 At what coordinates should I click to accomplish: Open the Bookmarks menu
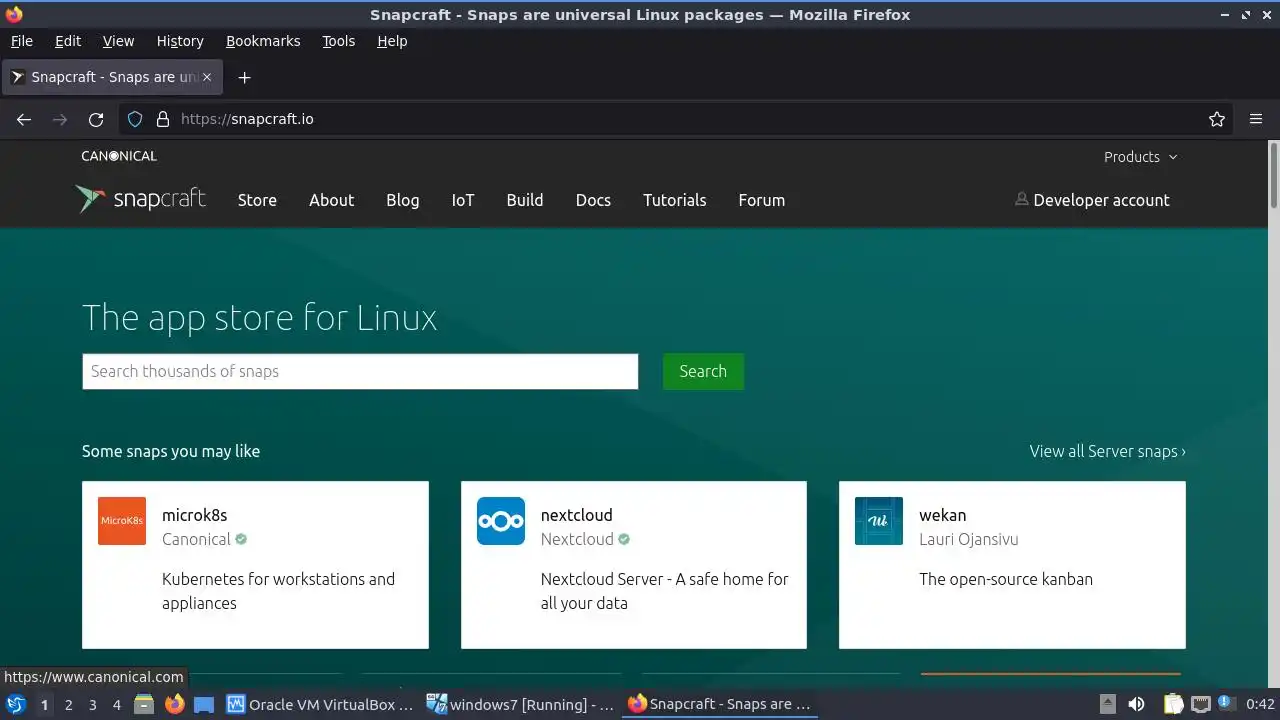pos(263,41)
